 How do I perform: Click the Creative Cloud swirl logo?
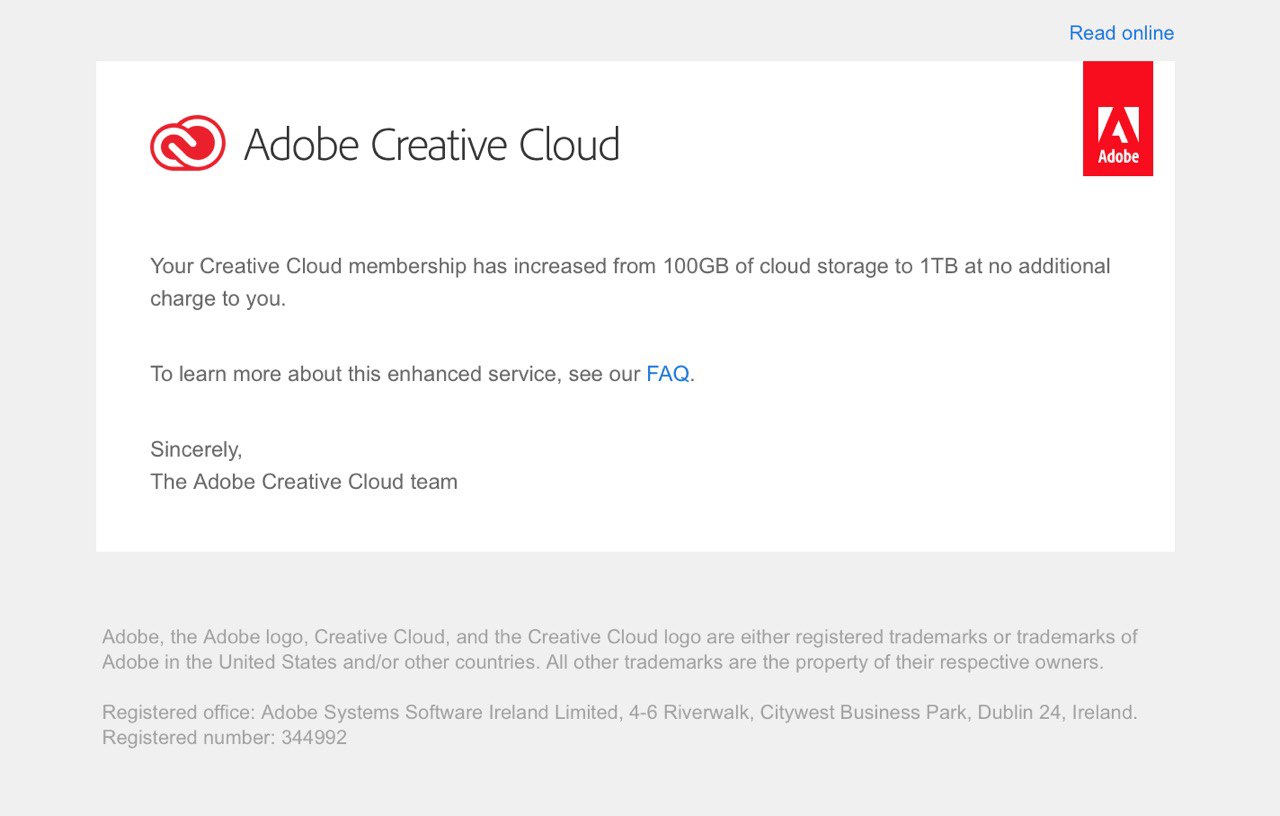click(x=188, y=143)
